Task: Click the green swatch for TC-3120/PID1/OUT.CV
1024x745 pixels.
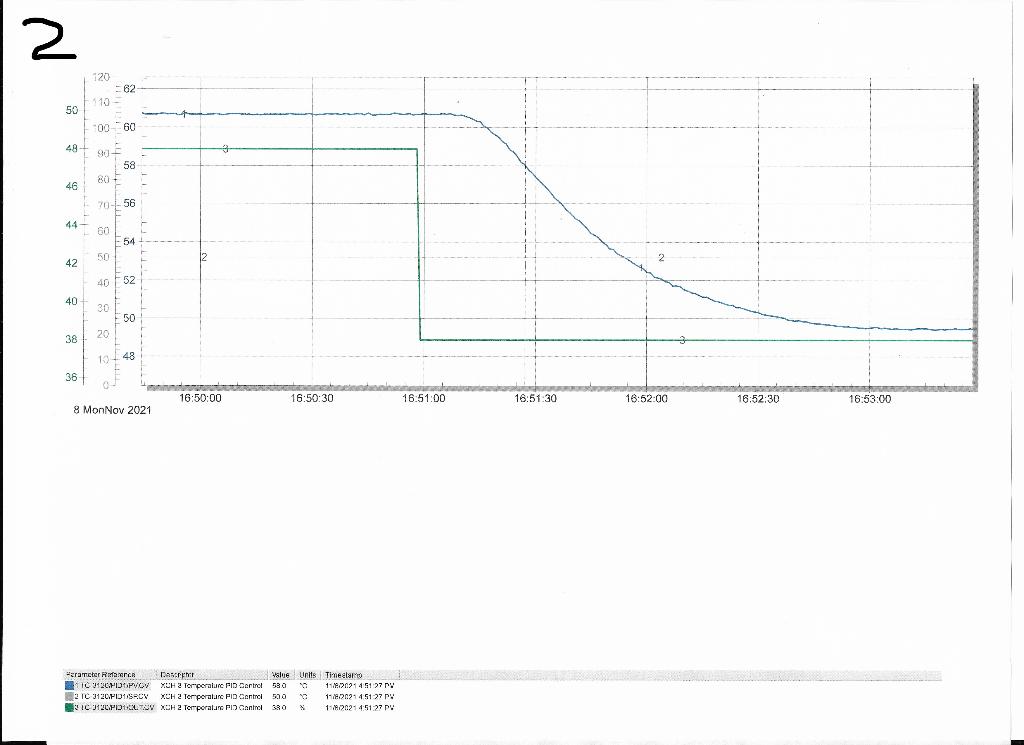Action: tap(68, 706)
